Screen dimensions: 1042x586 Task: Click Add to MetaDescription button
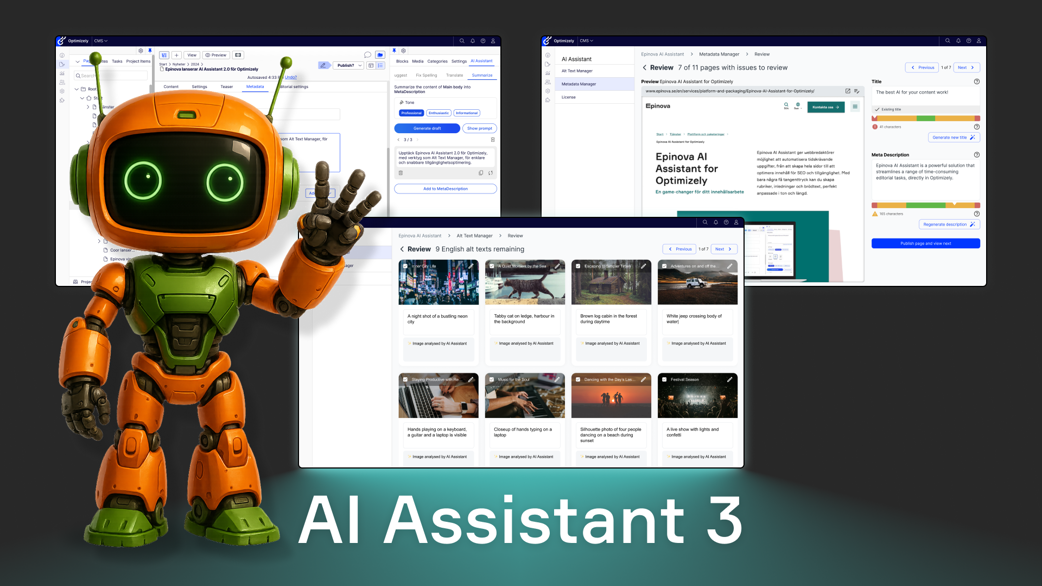(x=445, y=189)
